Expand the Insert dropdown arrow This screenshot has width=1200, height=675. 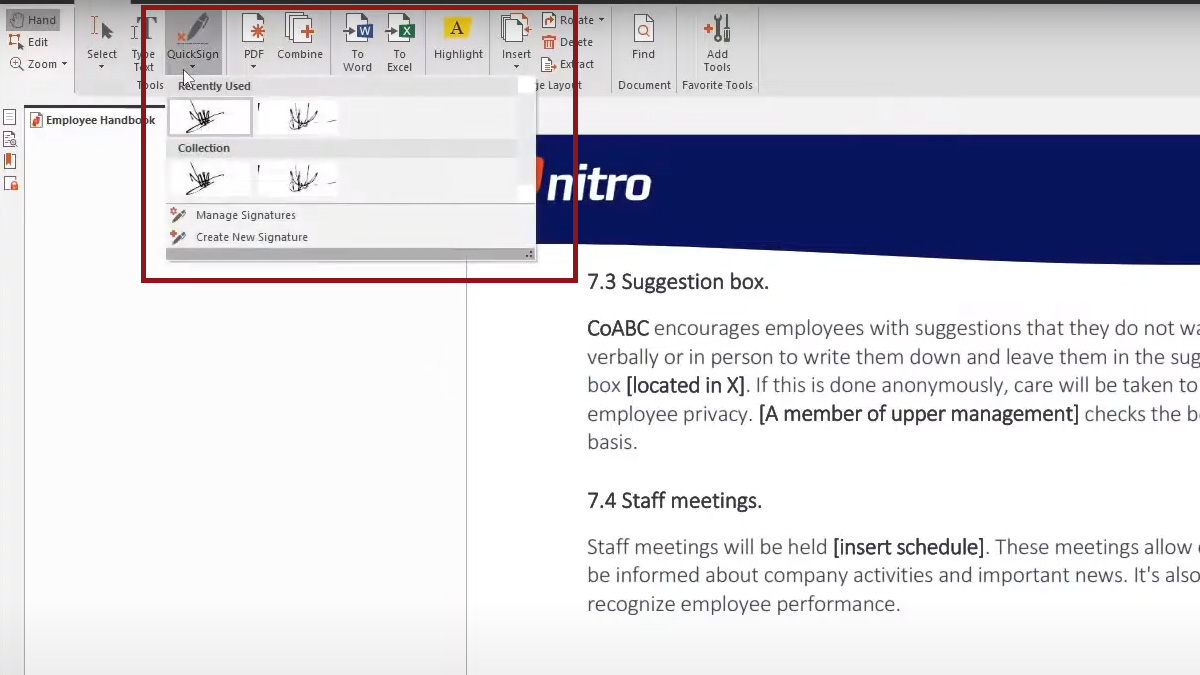(x=516, y=67)
